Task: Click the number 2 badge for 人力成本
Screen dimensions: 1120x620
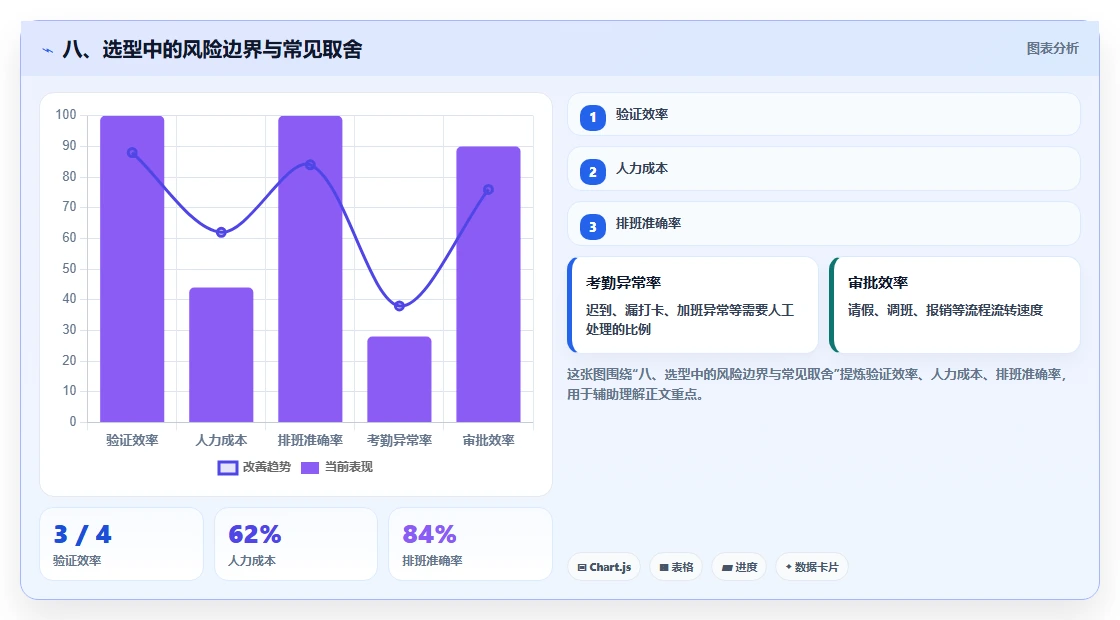Action: pyautogui.click(x=592, y=172)
